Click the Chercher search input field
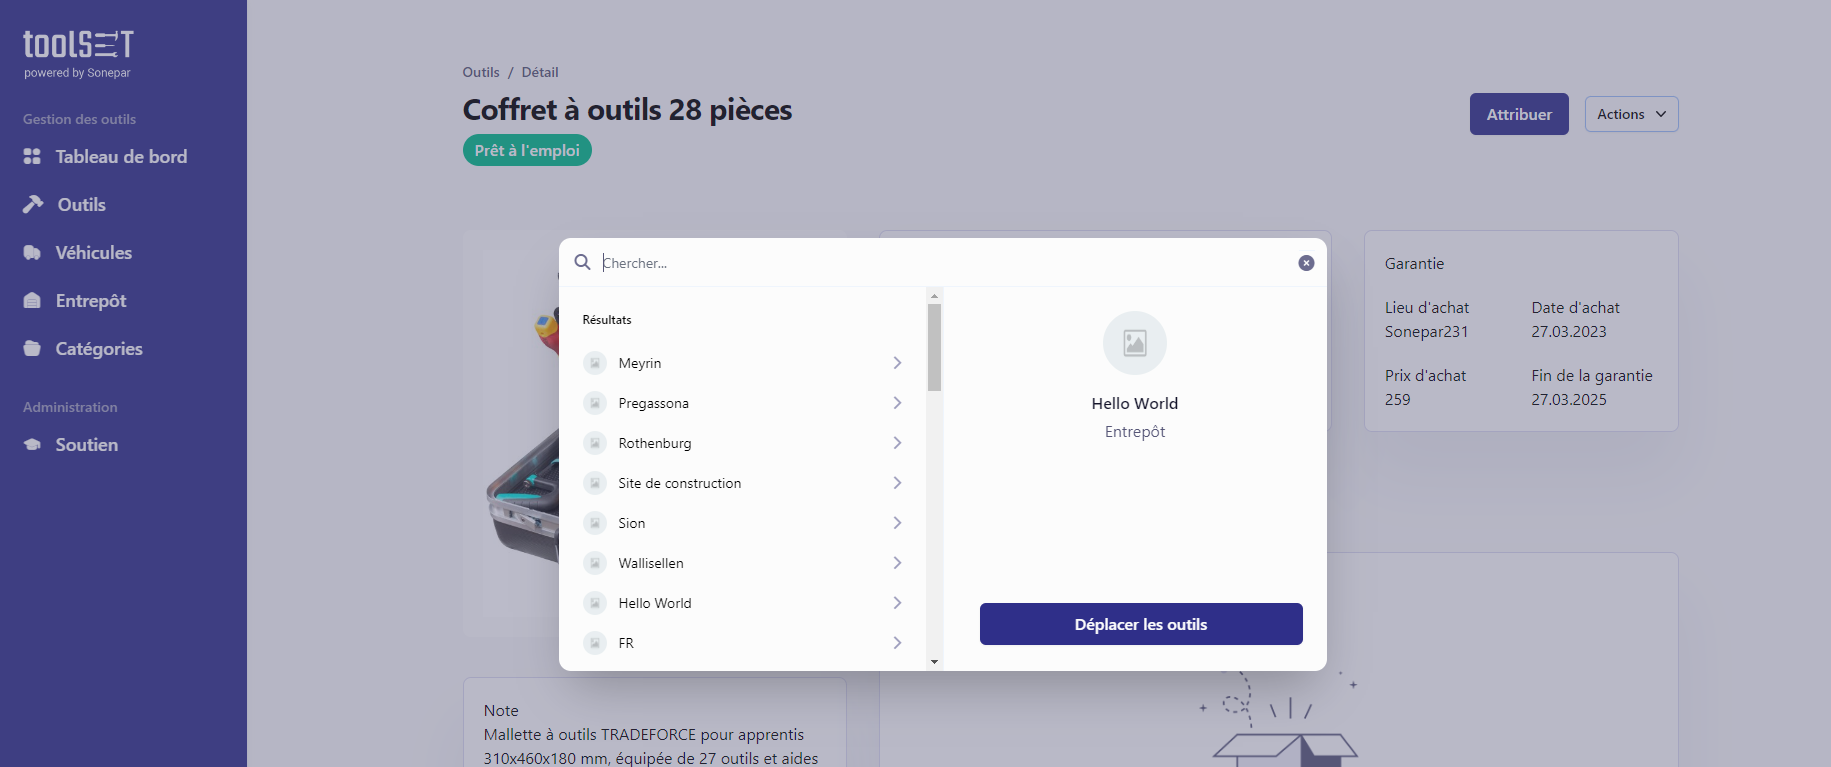This screenshot has height=767, width=1831. pos(945,263)
